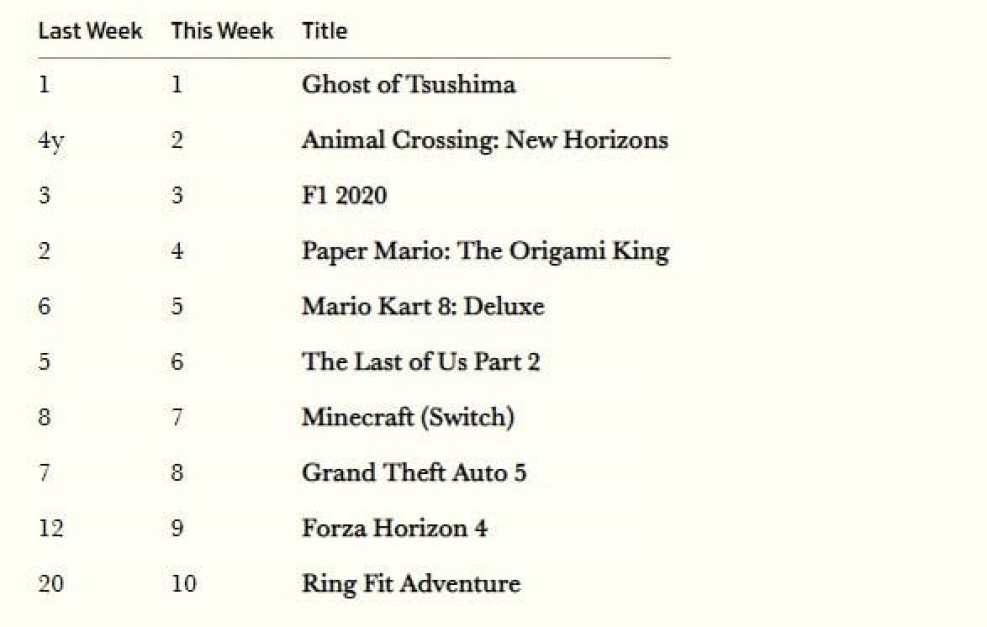This screenshot has height=627, width=987.
Task: Click the "4y" Last Week value
Action: click(x=50, y=141)
